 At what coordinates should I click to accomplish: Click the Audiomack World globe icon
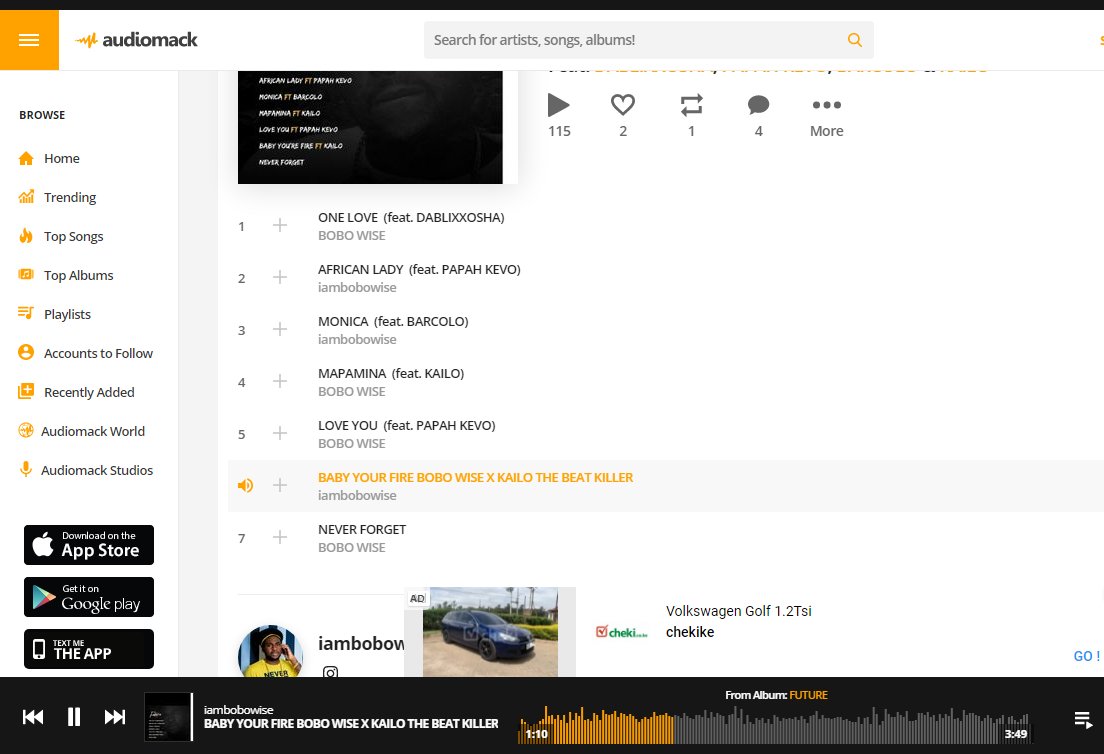(26, 430)
